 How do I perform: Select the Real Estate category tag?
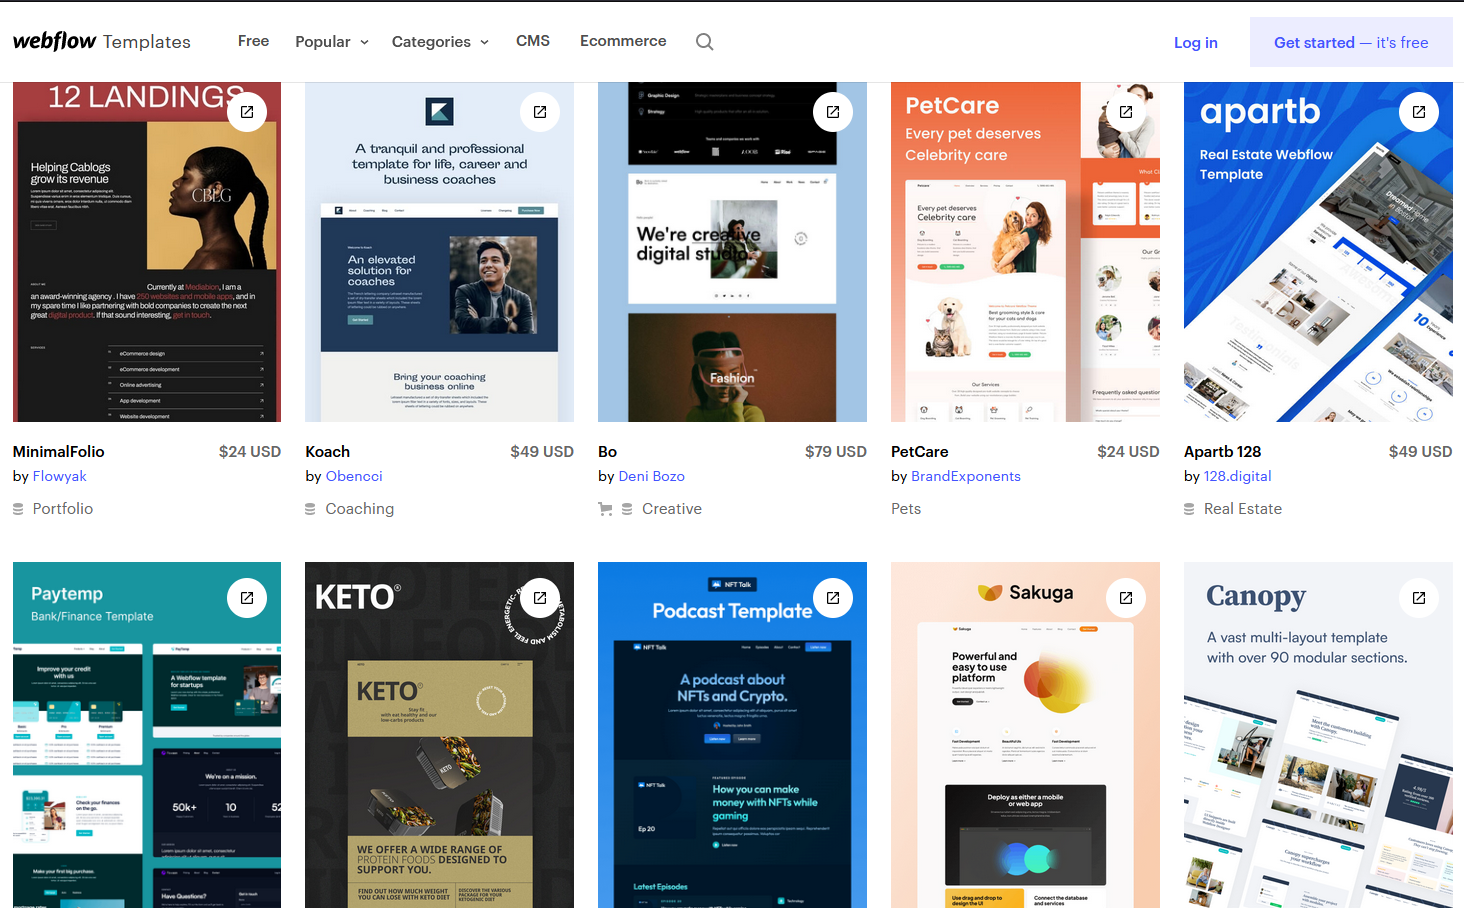[1243, 509]
